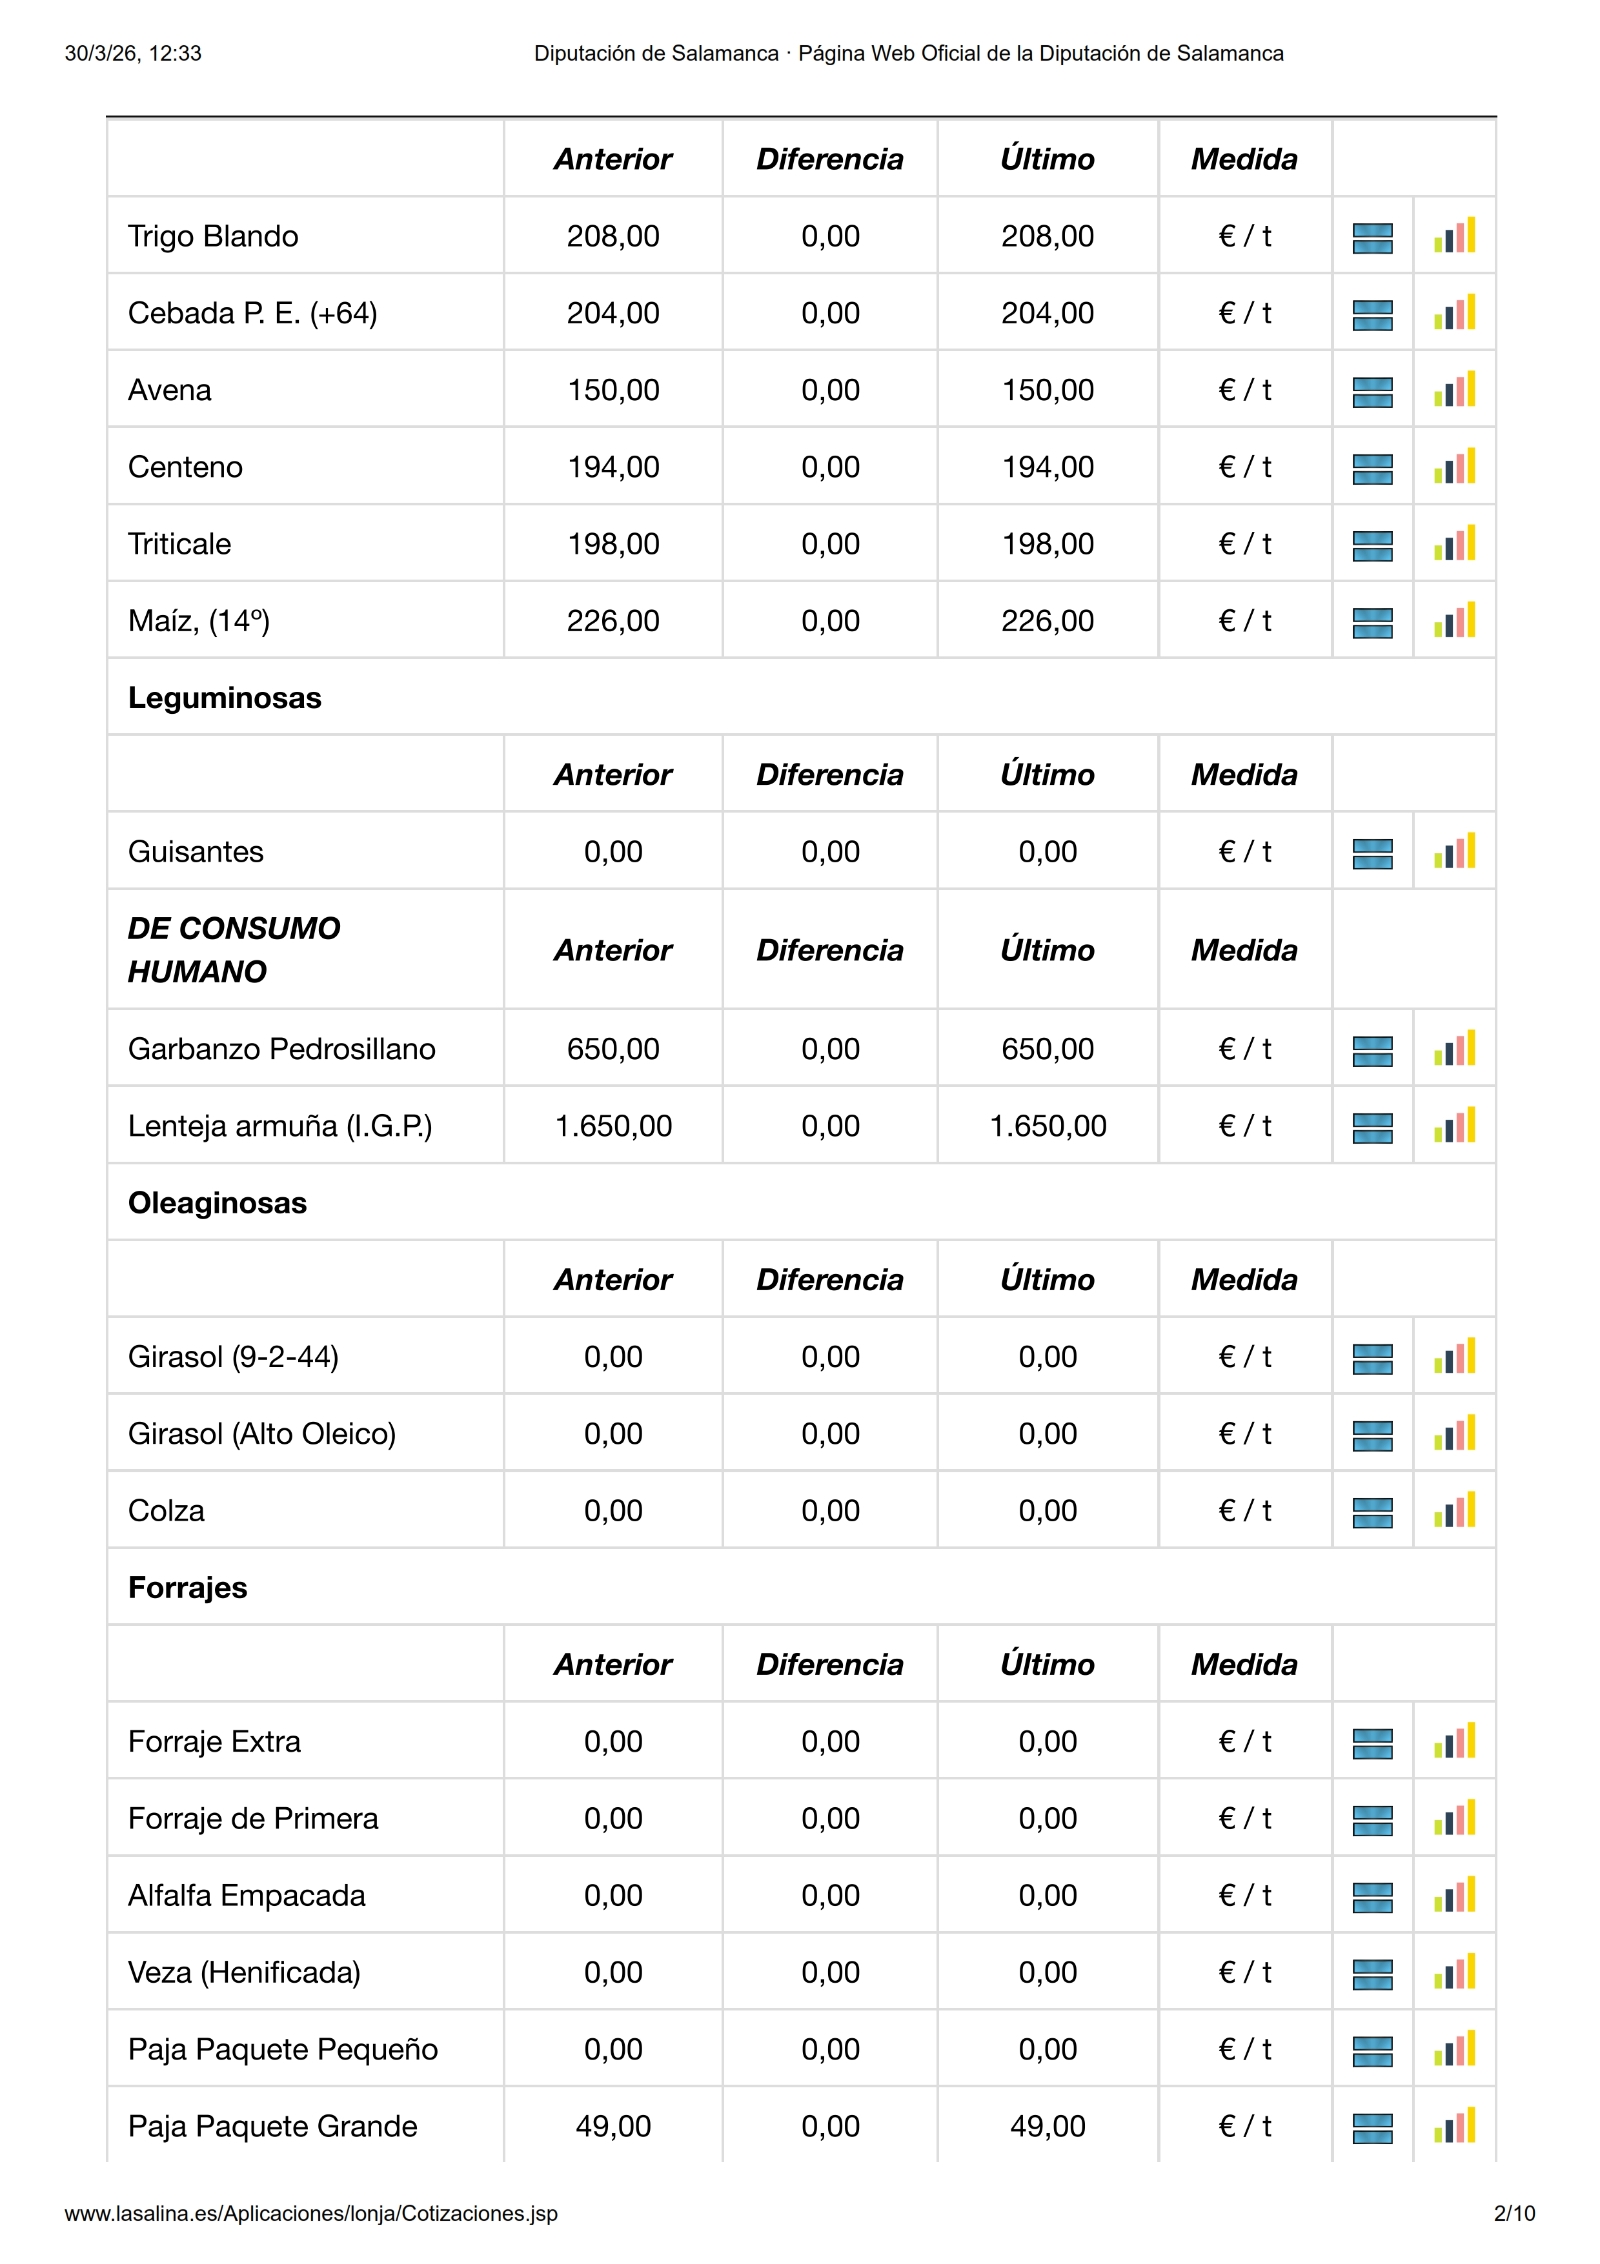Click the bar chart icon for Avena
The width and height of the screenshot is (1600, 2264).
click(1454, 390)
